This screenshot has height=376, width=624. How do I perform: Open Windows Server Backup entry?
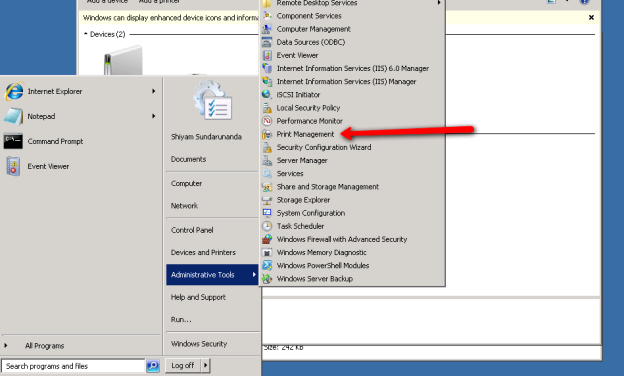pos(314,279)
